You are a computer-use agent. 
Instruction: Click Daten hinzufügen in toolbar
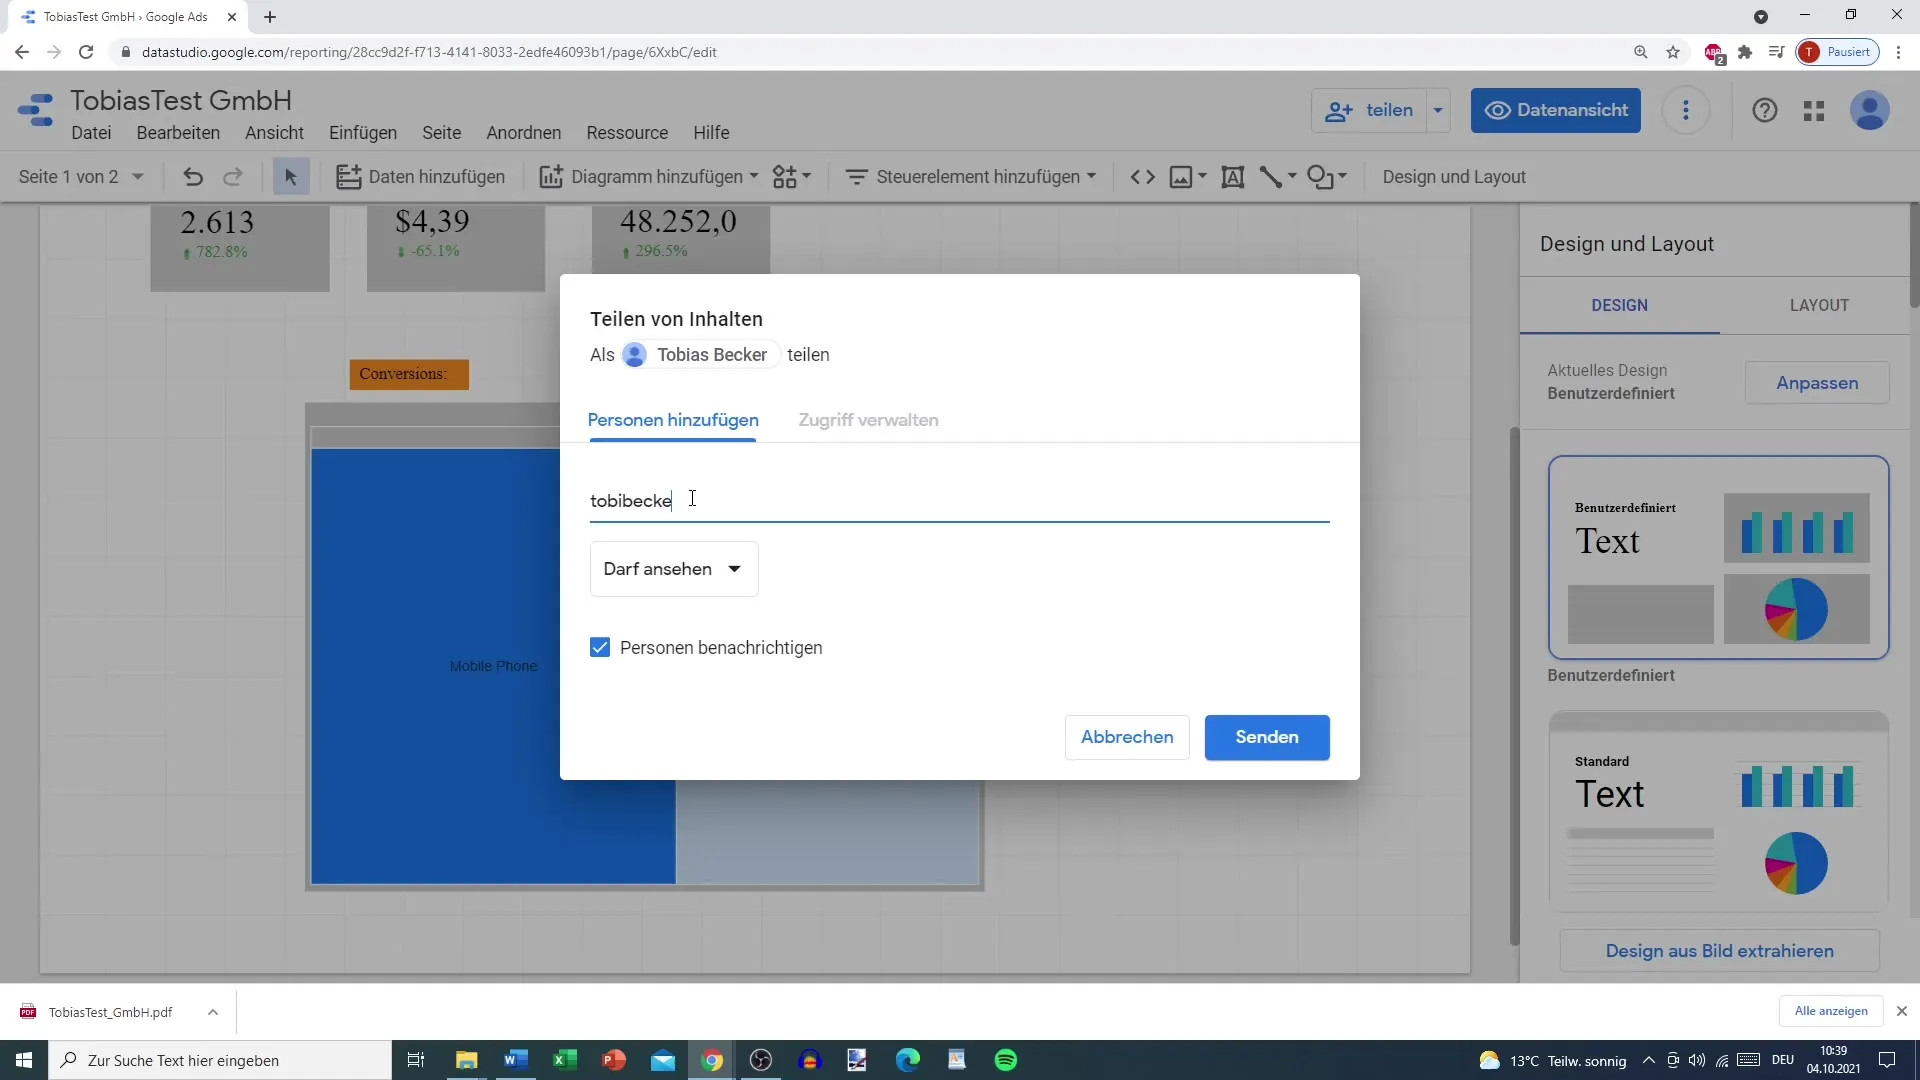(x=421, y=177)
